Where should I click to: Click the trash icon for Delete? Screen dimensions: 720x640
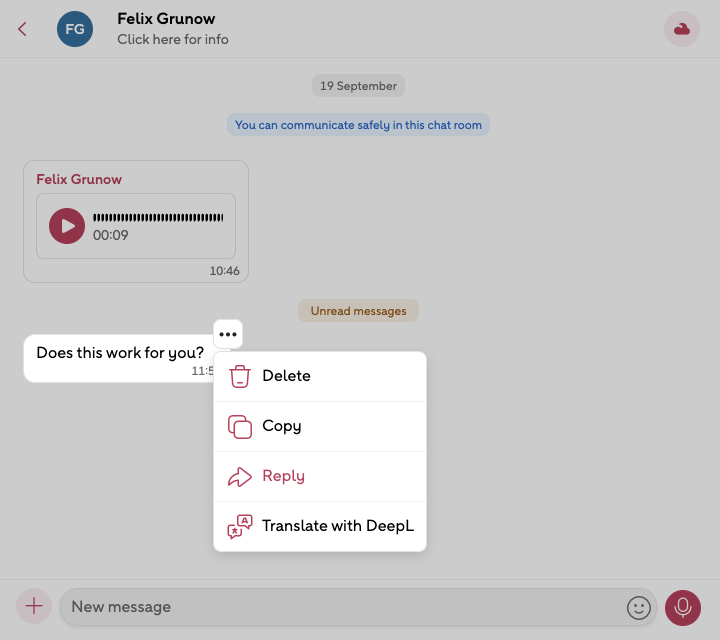point(240,376)
